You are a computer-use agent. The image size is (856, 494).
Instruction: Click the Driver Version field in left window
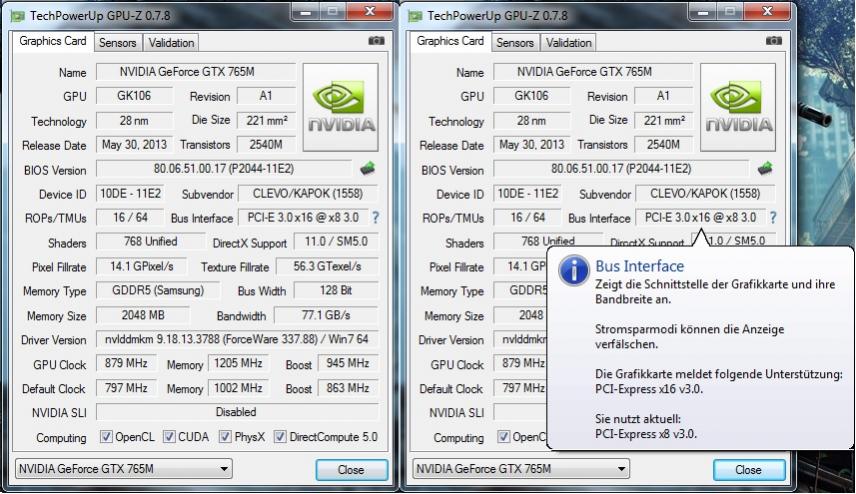tap(237, 339)
